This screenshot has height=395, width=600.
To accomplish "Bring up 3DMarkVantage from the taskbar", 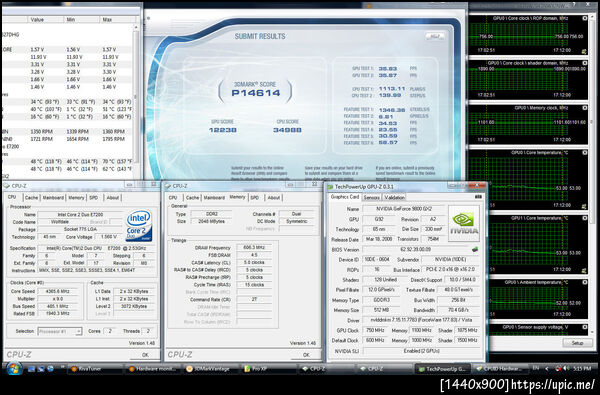I will [x=210, y=369].
